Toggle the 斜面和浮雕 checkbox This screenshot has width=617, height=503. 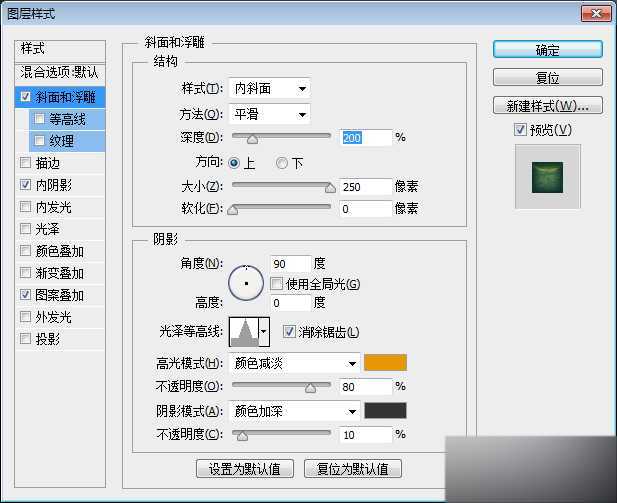(x=25, y=97)
